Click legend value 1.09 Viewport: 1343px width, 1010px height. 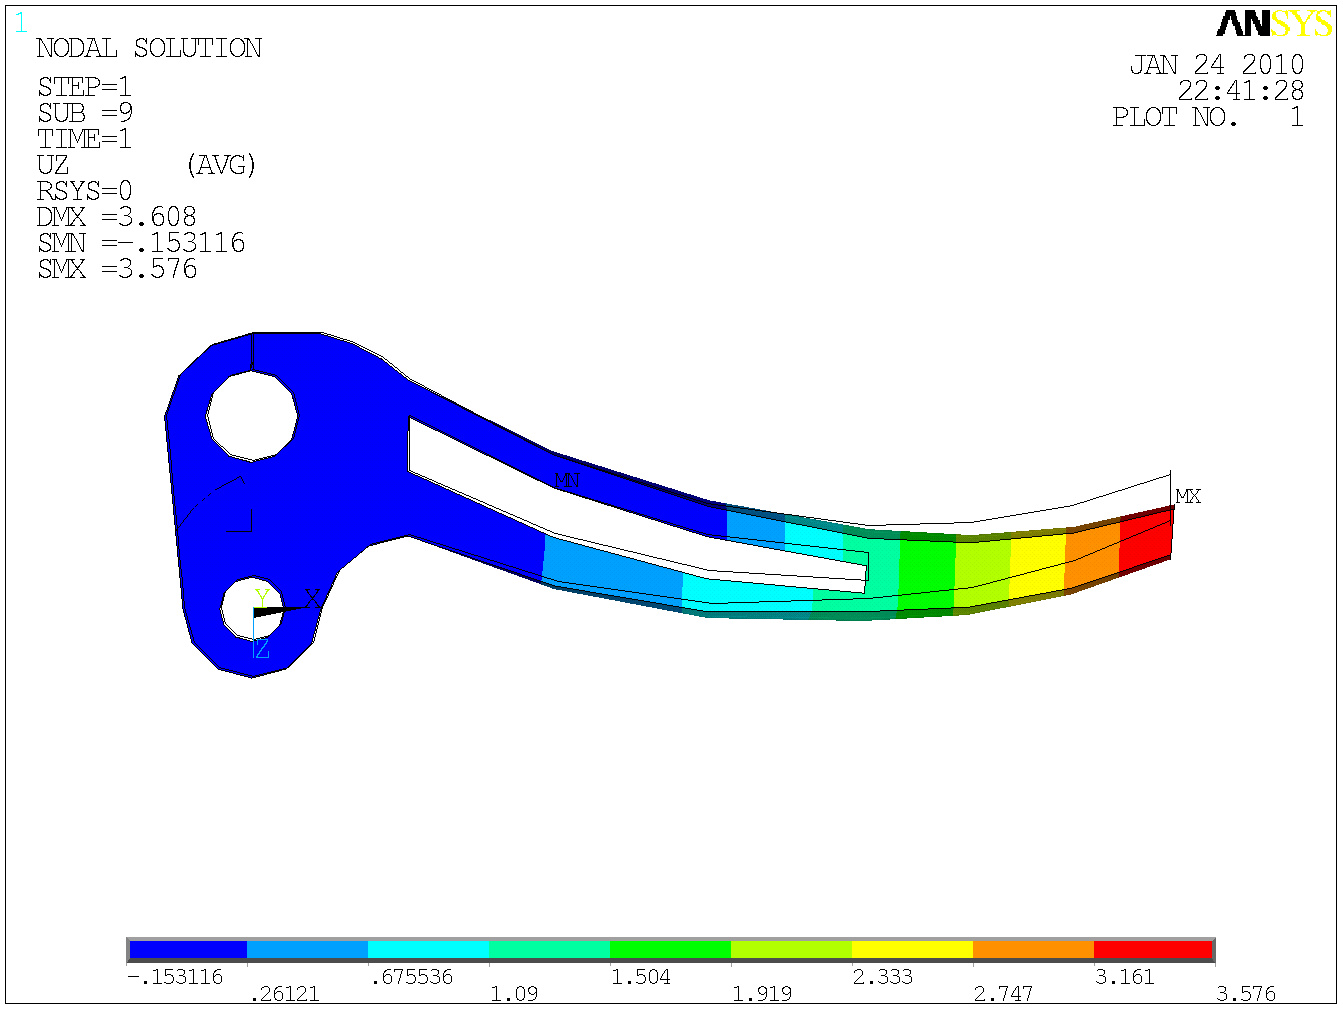(x=514, y=994)
